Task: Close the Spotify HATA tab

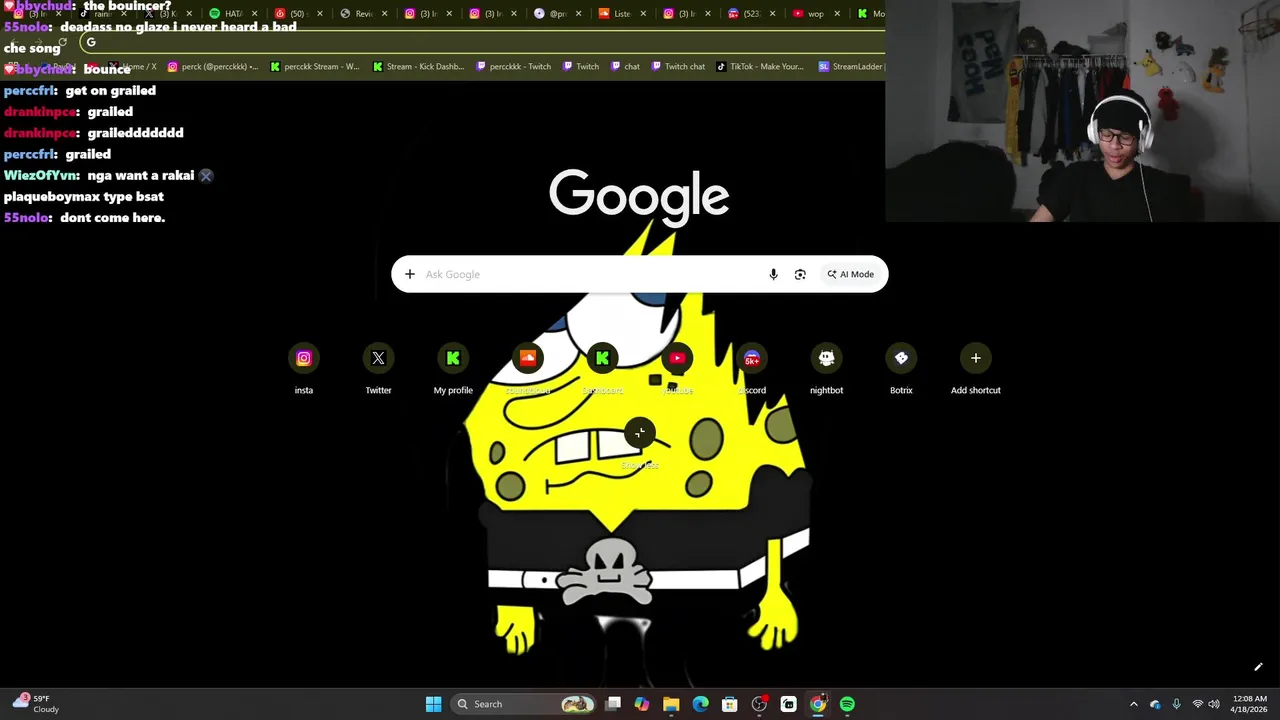Action: coord(254,14)
